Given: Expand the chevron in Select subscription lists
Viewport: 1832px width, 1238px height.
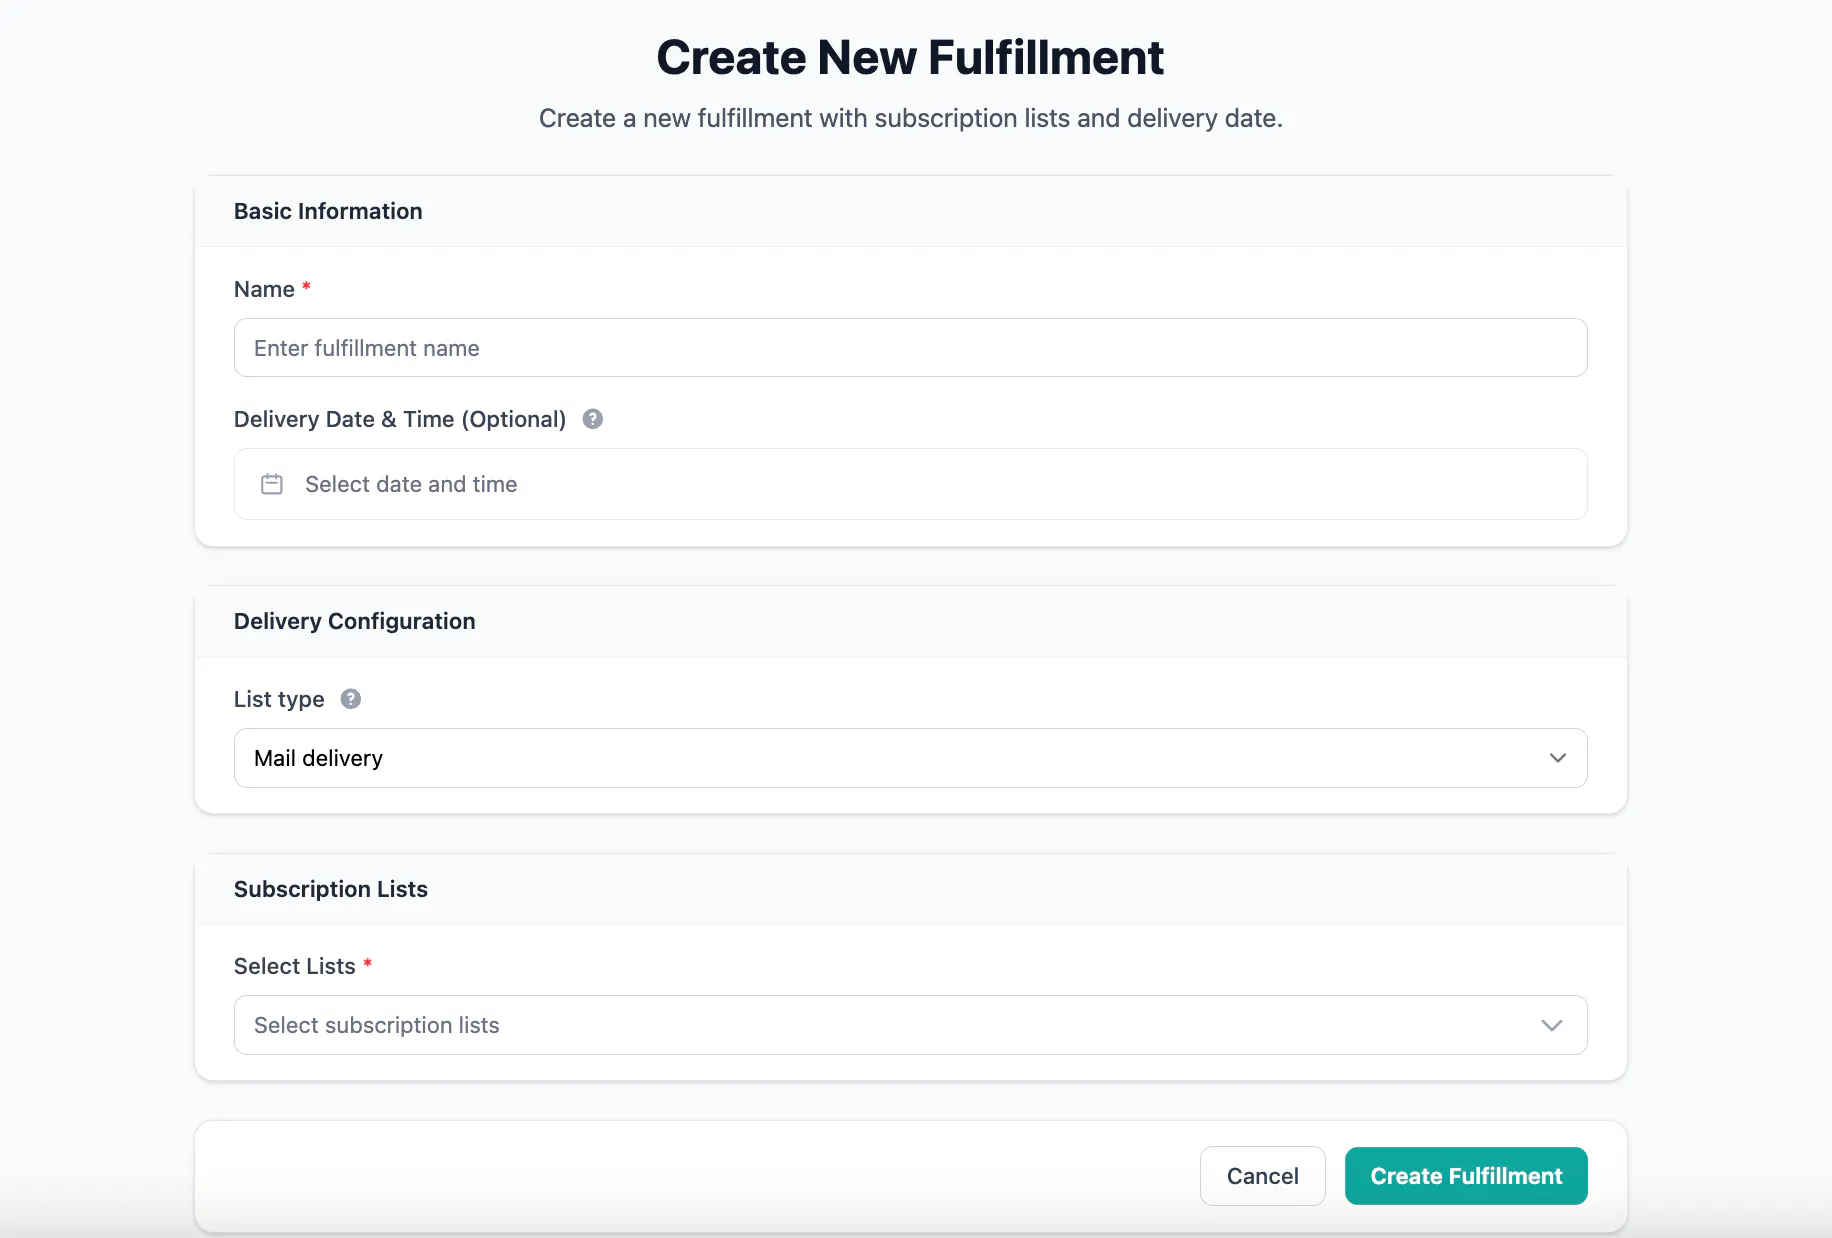Looking at the screenshot, I should click(x=1551, y=1025).
